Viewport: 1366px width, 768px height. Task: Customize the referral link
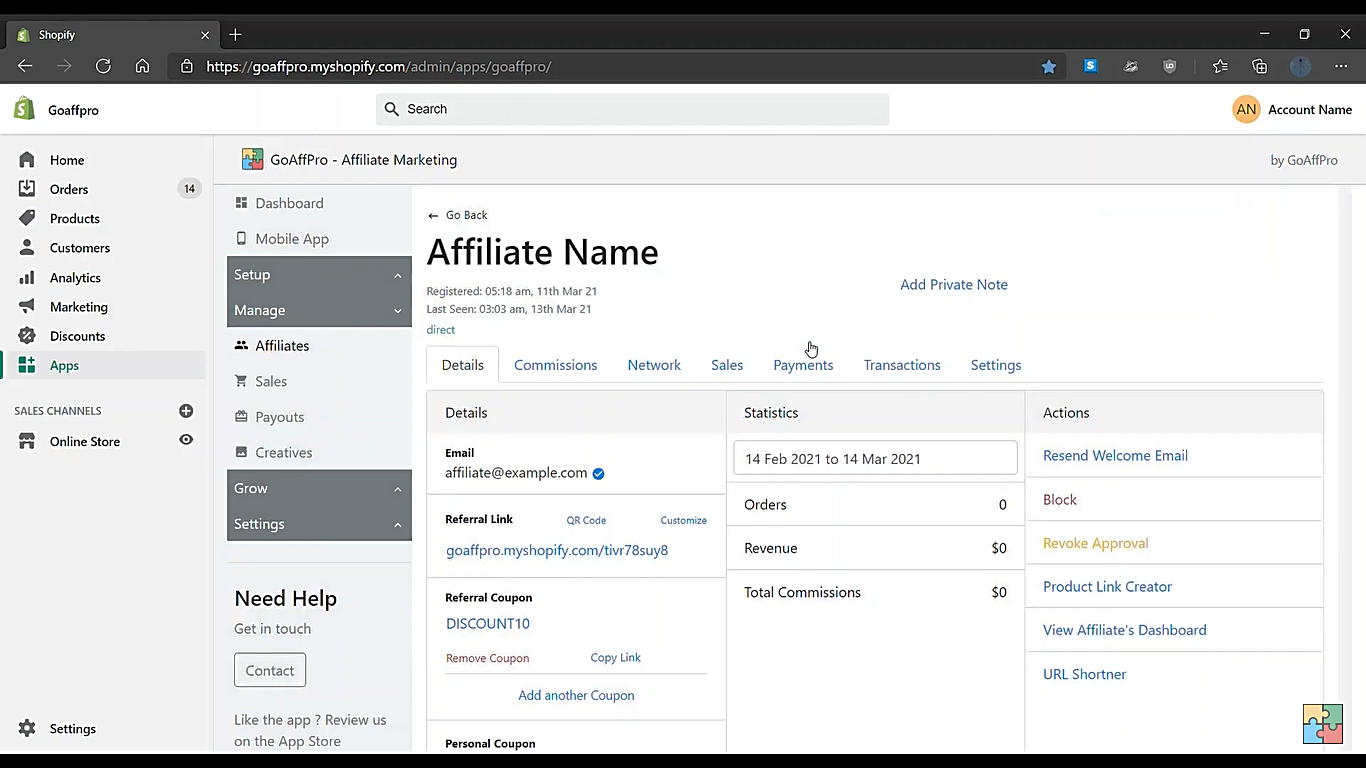[x=683, y=520]
